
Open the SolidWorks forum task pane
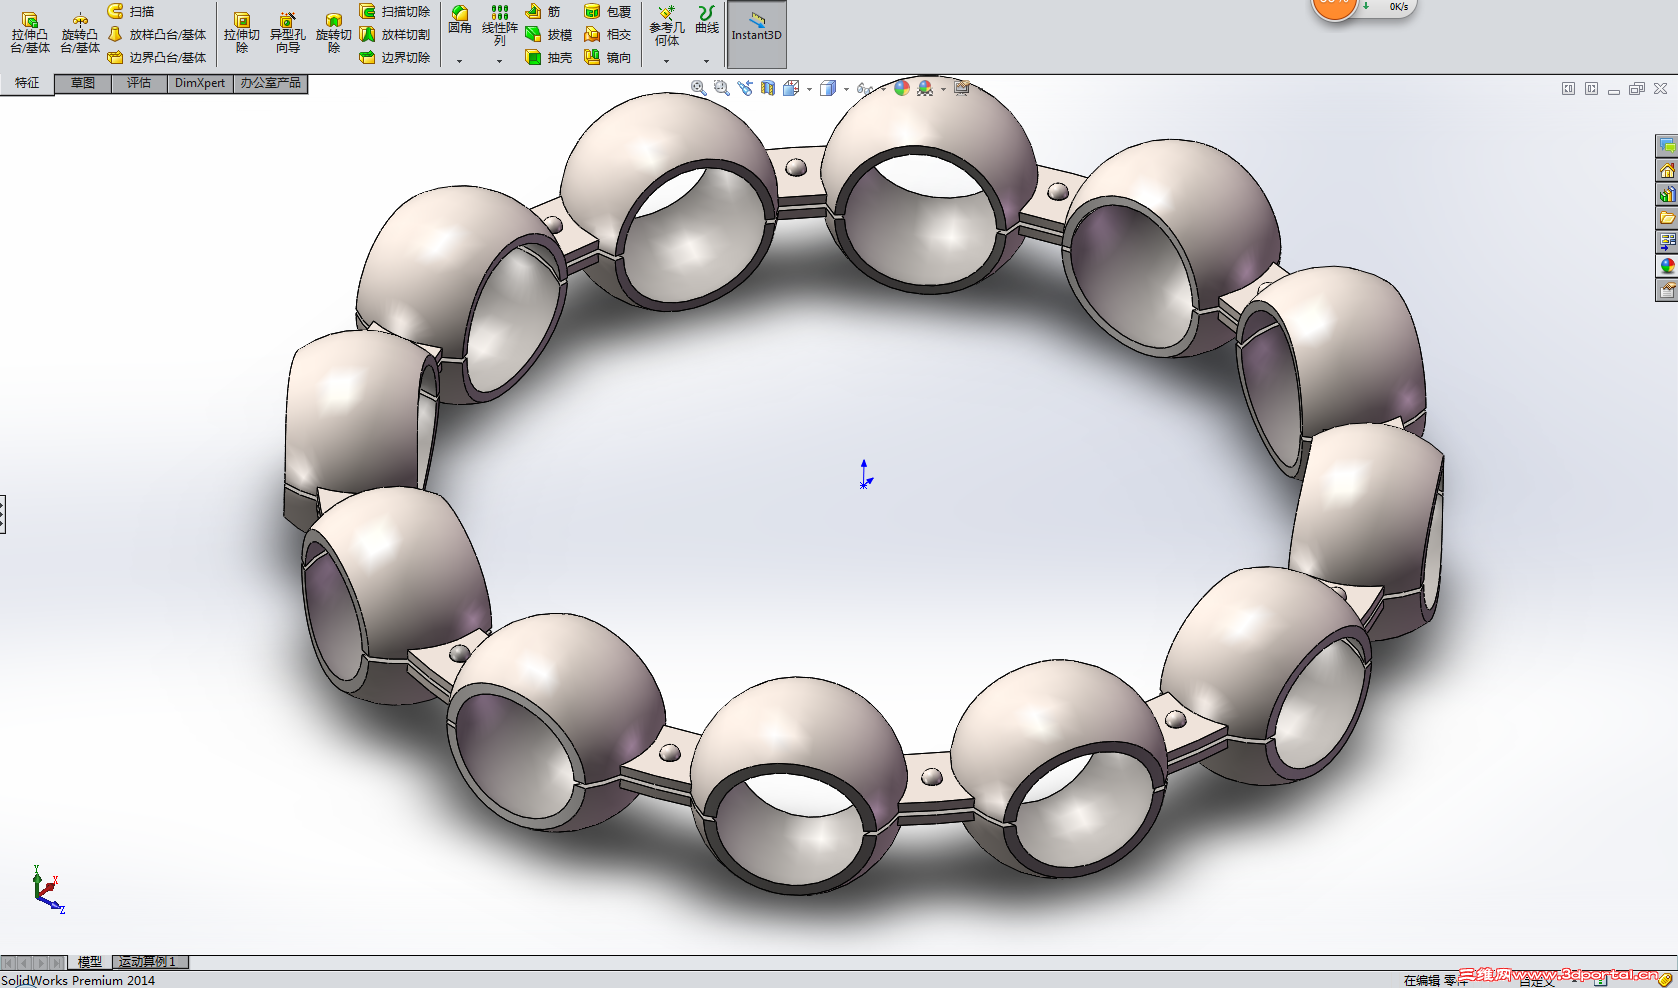coord(1667,146)
